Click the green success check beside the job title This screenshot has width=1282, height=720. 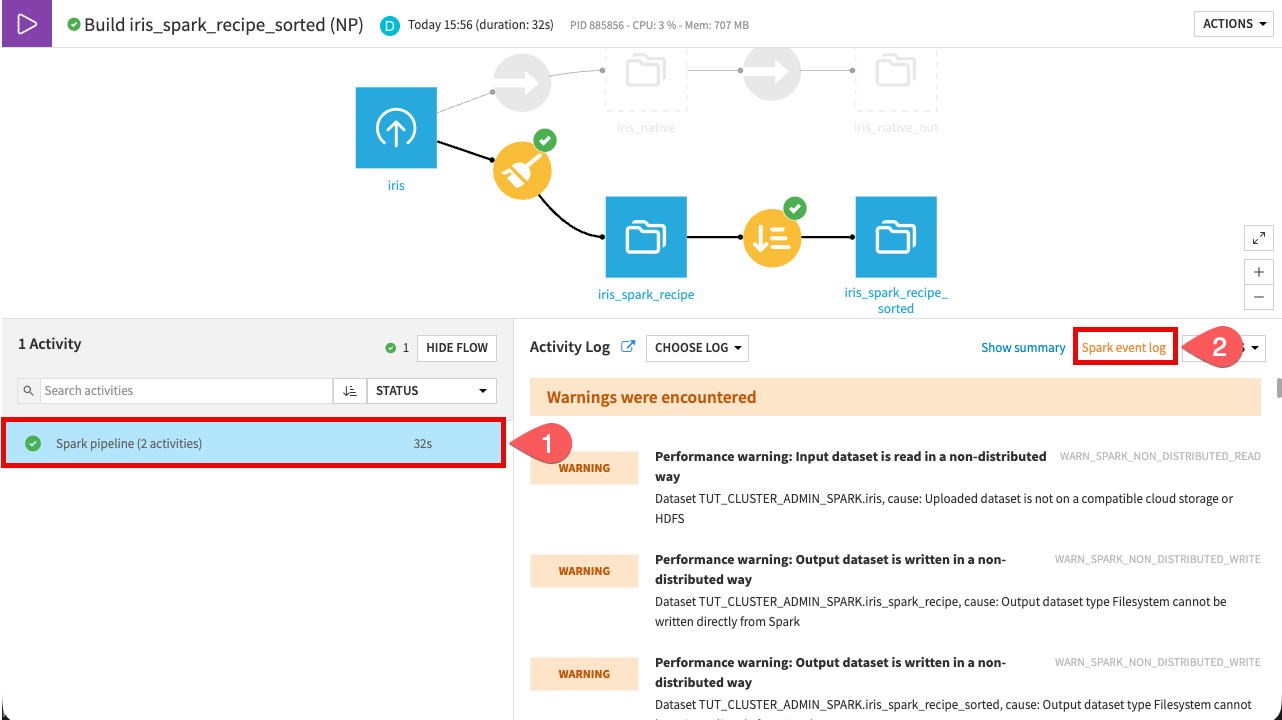coord(74,24)
